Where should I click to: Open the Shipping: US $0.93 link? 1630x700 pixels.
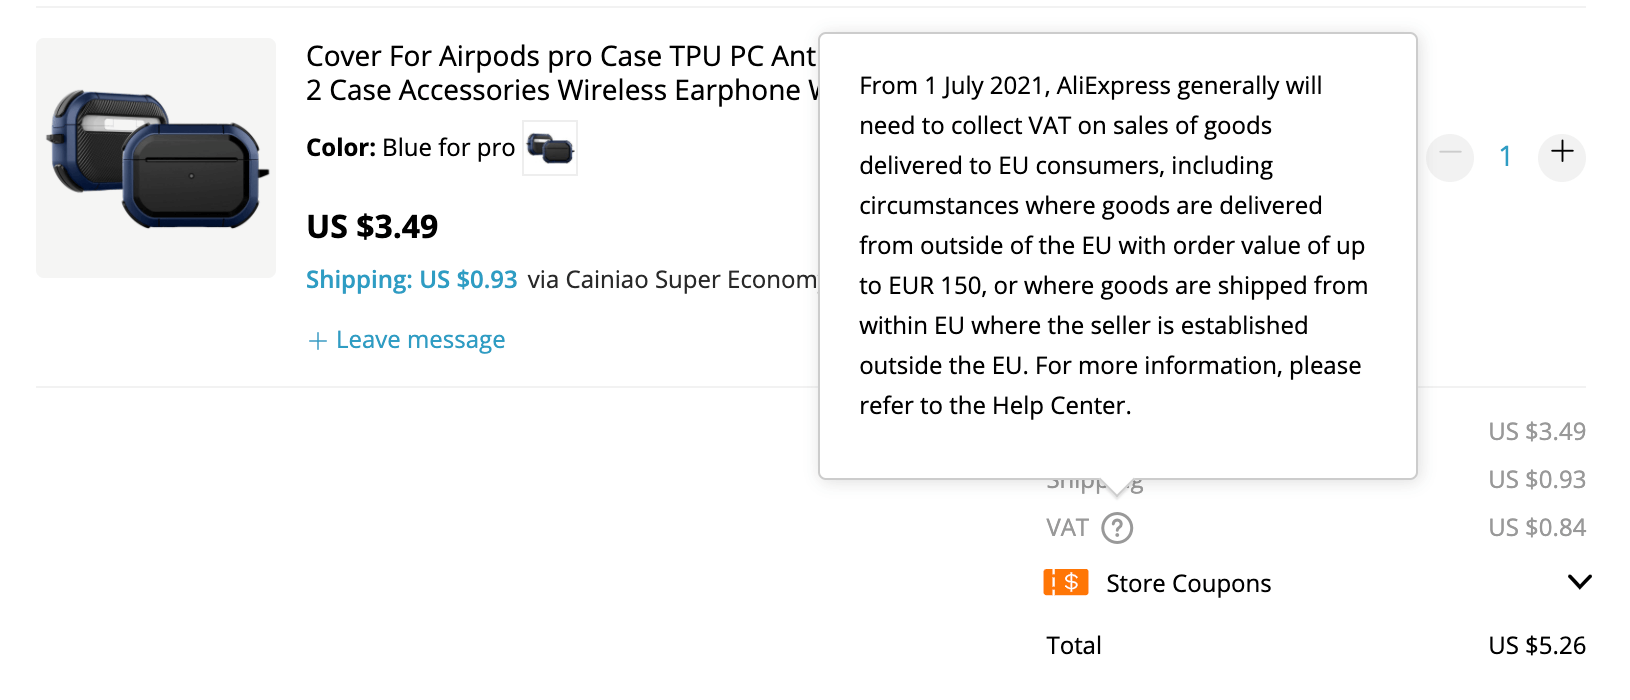[x=412, y=280]
